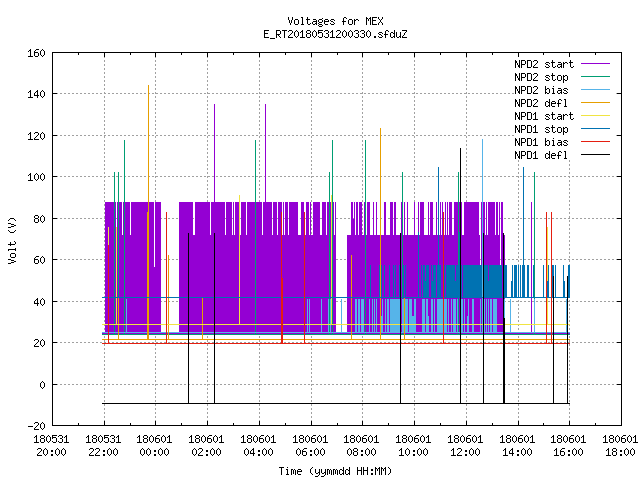Click the '180531' date above 20:00
Viewport: 640px width, 480px height.
[x=51, y=440]
